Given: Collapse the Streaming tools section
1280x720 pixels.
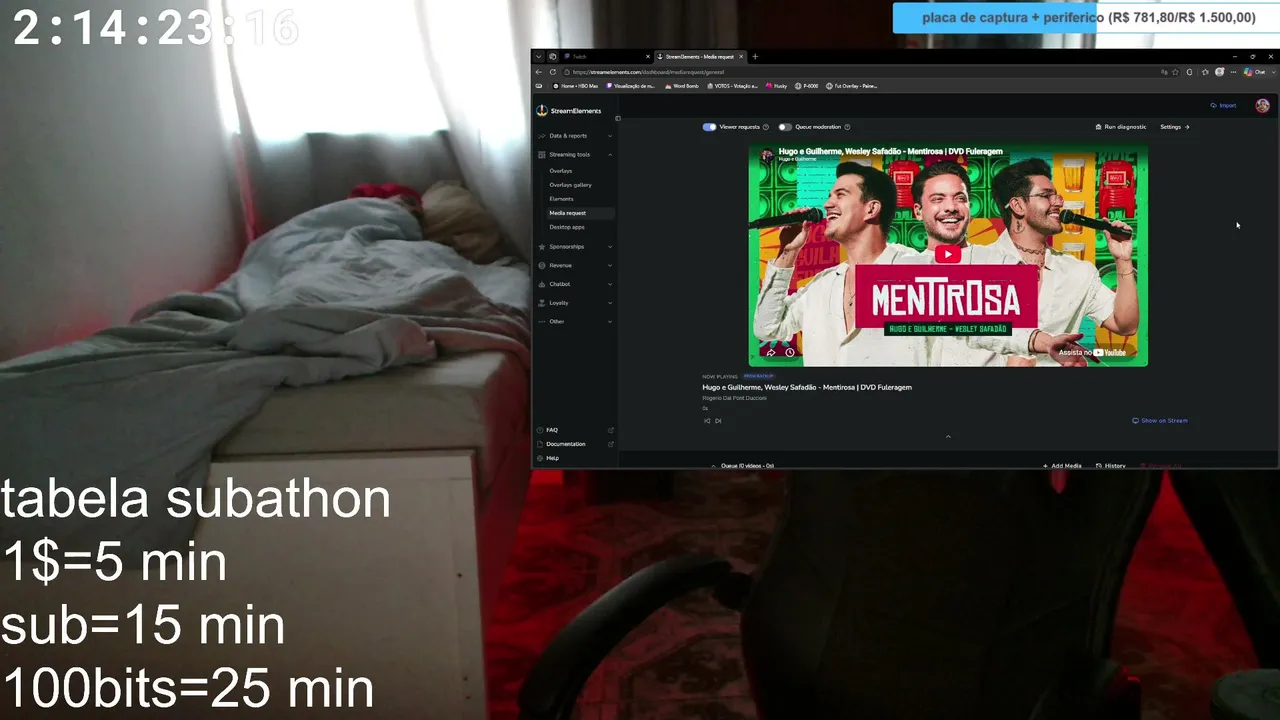Looking at the screenshot, I should [x=575, y=155].
